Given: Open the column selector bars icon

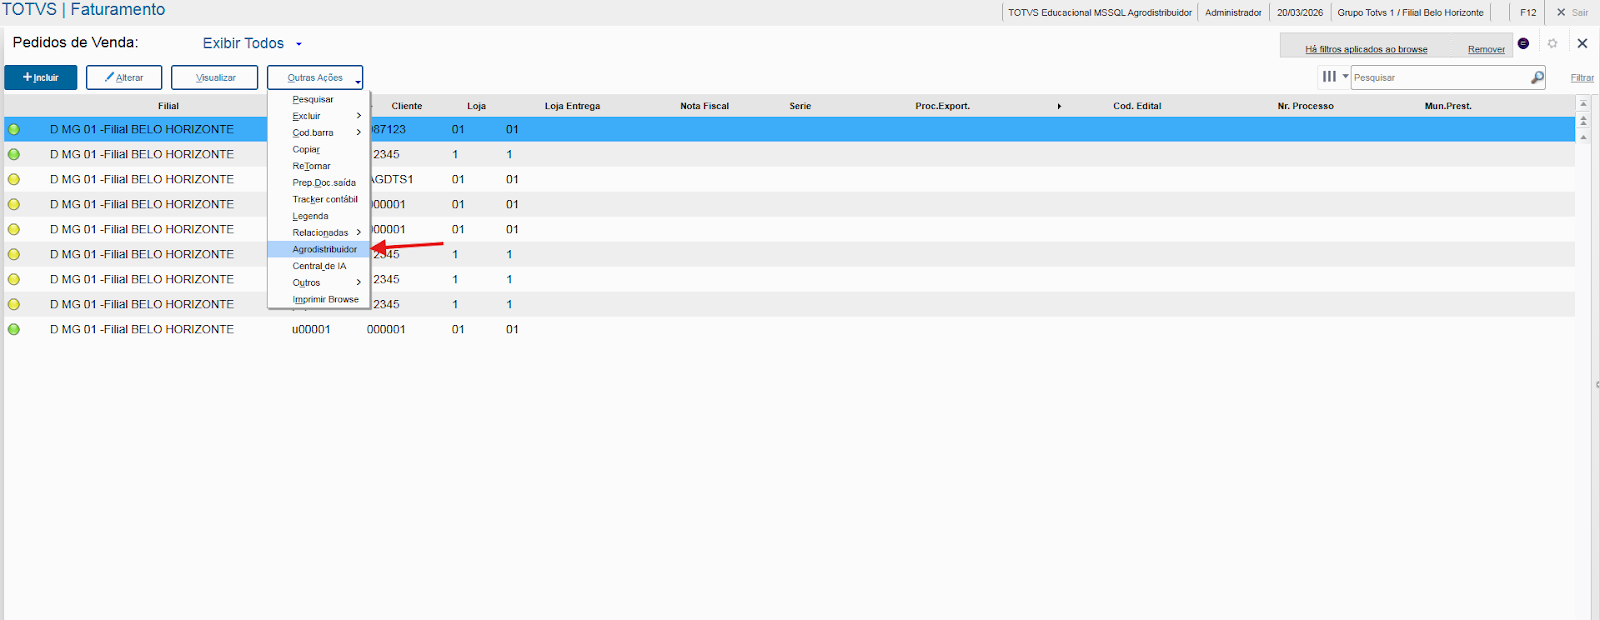Looking at the screenshot, I should (x=1329, y=76).
